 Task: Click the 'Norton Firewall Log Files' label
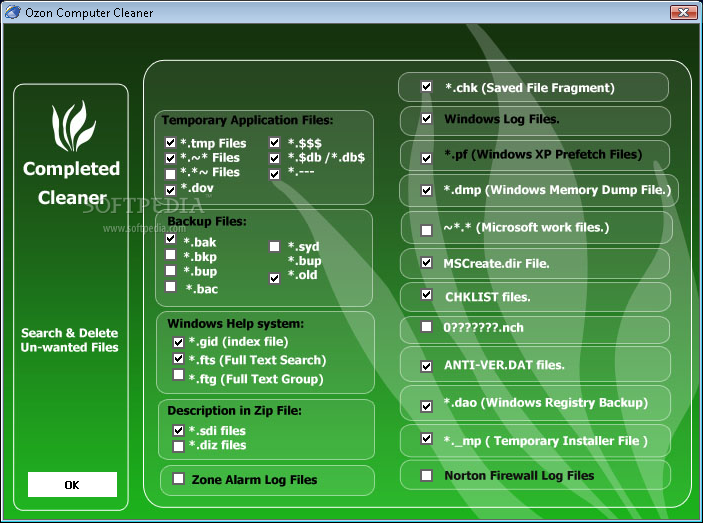pyautogui.click(x=519, y=475)
